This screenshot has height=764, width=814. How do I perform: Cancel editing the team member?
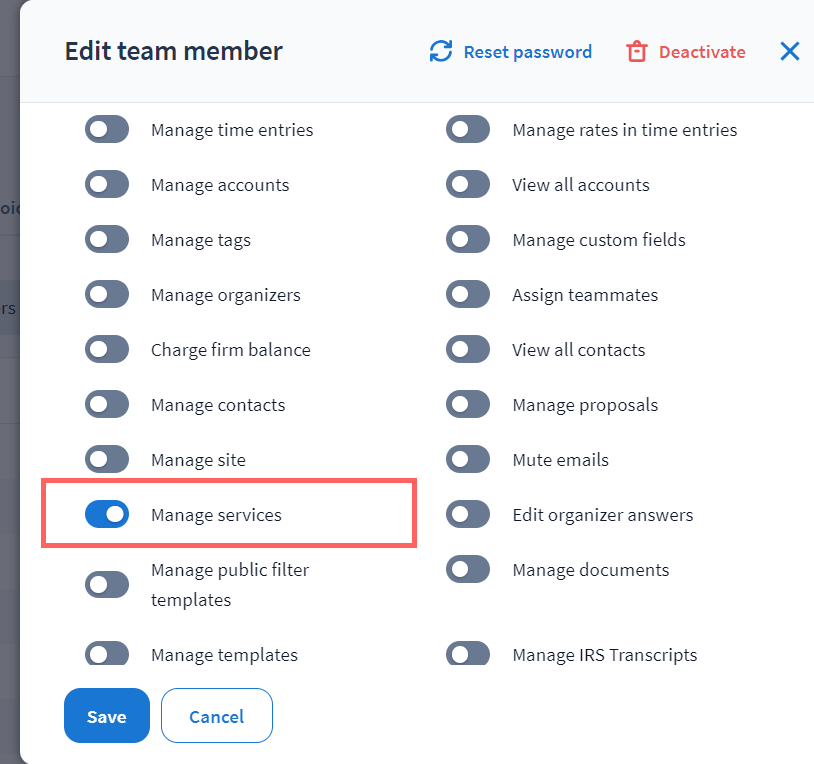click(217, 716)
